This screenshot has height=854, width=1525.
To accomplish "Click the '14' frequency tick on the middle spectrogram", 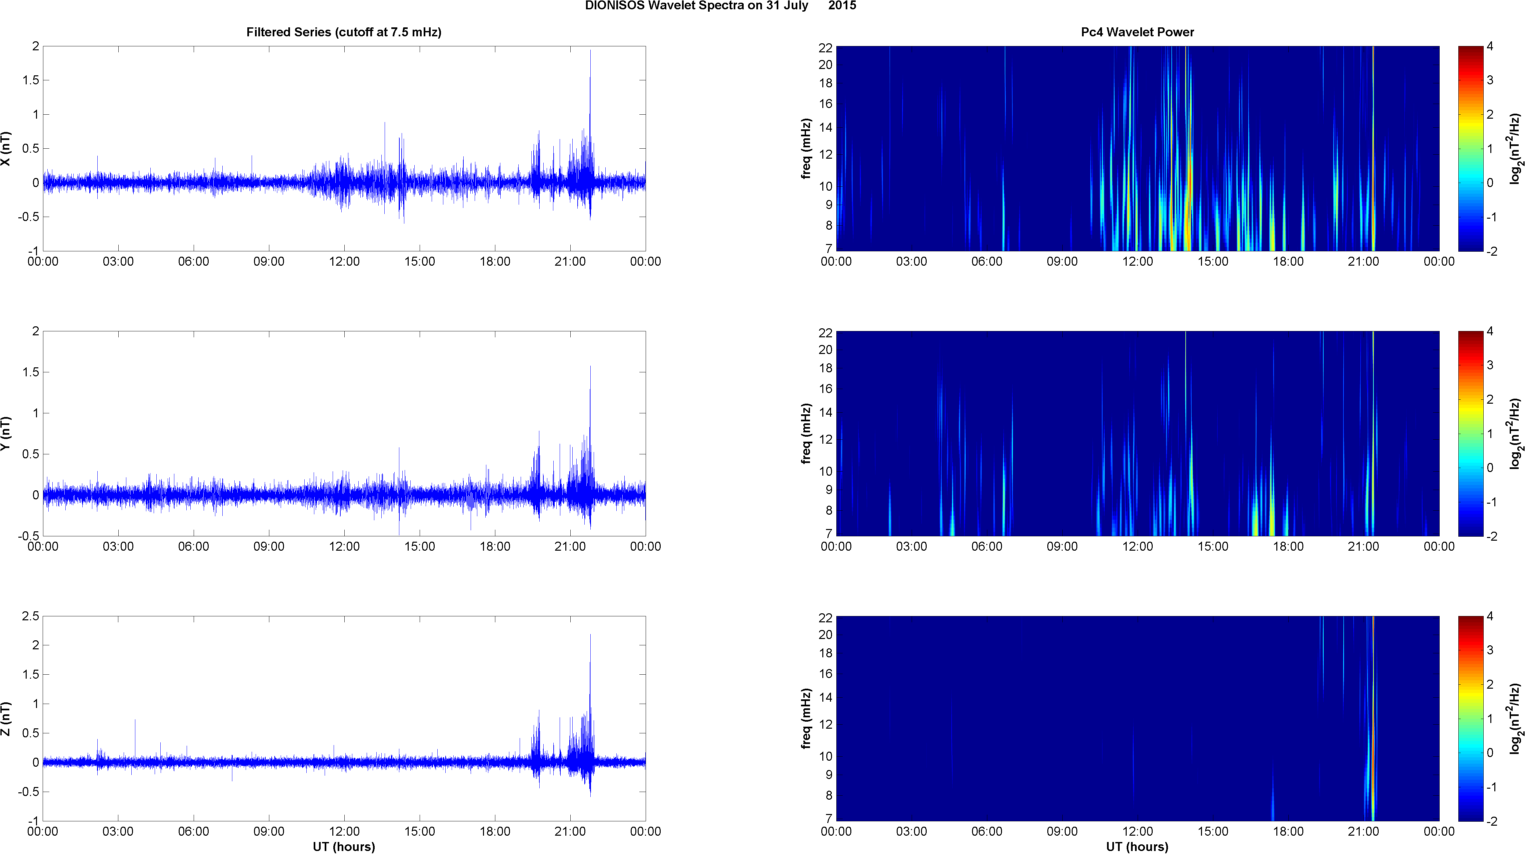I will 825,413.
